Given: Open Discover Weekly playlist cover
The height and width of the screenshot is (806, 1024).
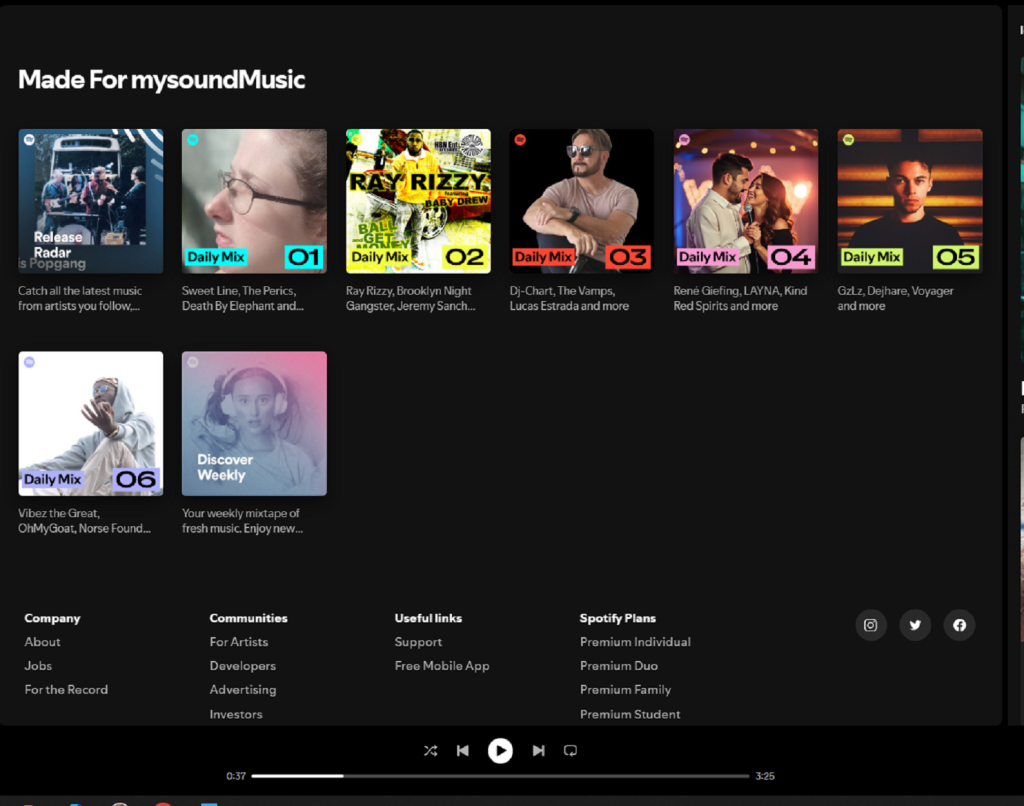Looking at the screenshot, I should (x=254, y=423).
